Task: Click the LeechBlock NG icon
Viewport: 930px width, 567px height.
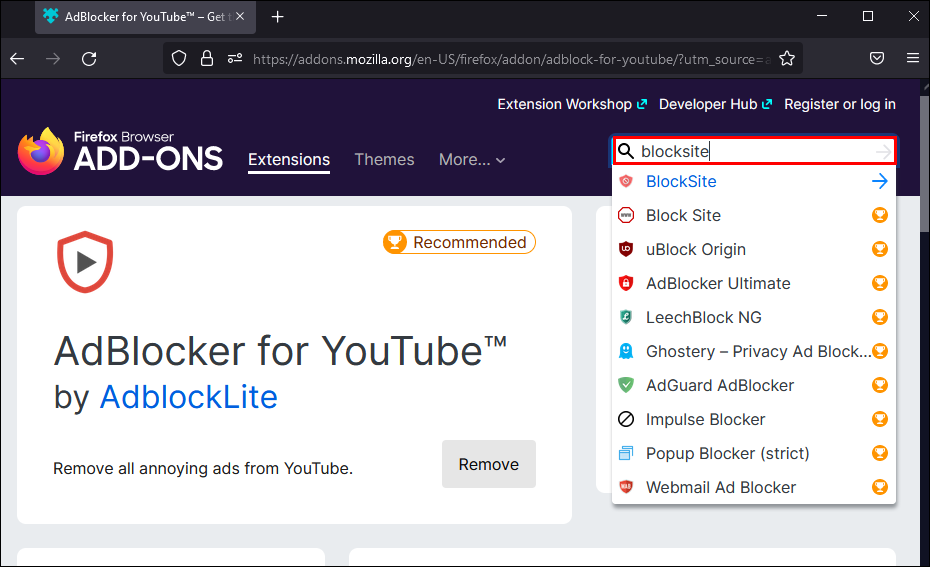Action: 626,317
